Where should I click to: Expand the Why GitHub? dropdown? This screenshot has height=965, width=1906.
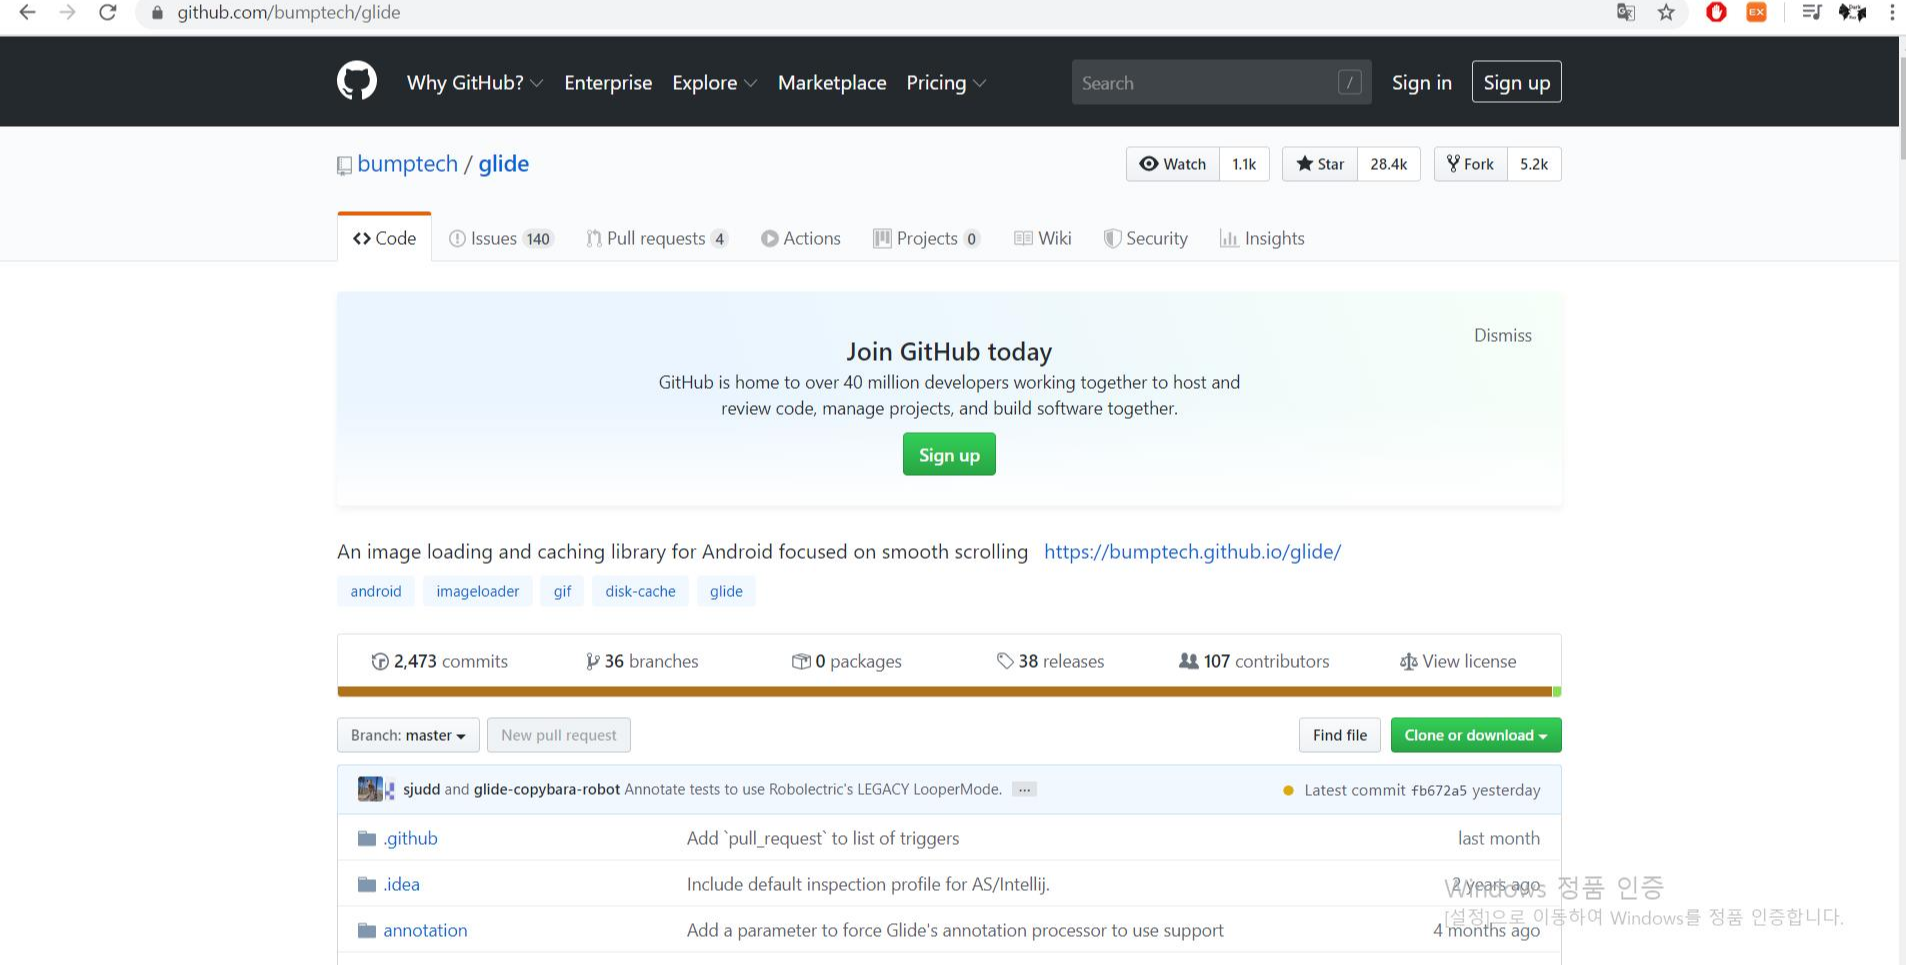[475, 83]
